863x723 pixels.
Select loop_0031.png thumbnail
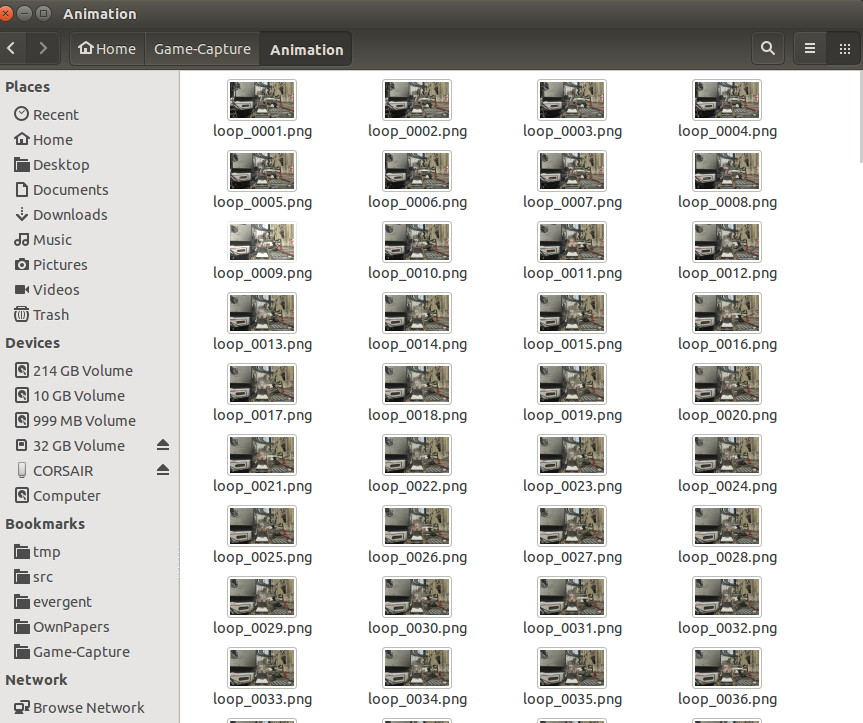coord(572,597)
